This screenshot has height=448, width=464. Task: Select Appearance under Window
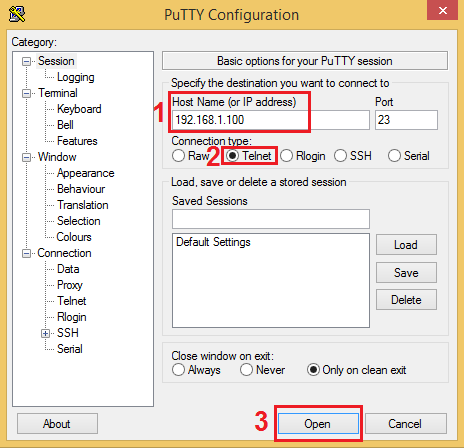(x=86, y=173)
